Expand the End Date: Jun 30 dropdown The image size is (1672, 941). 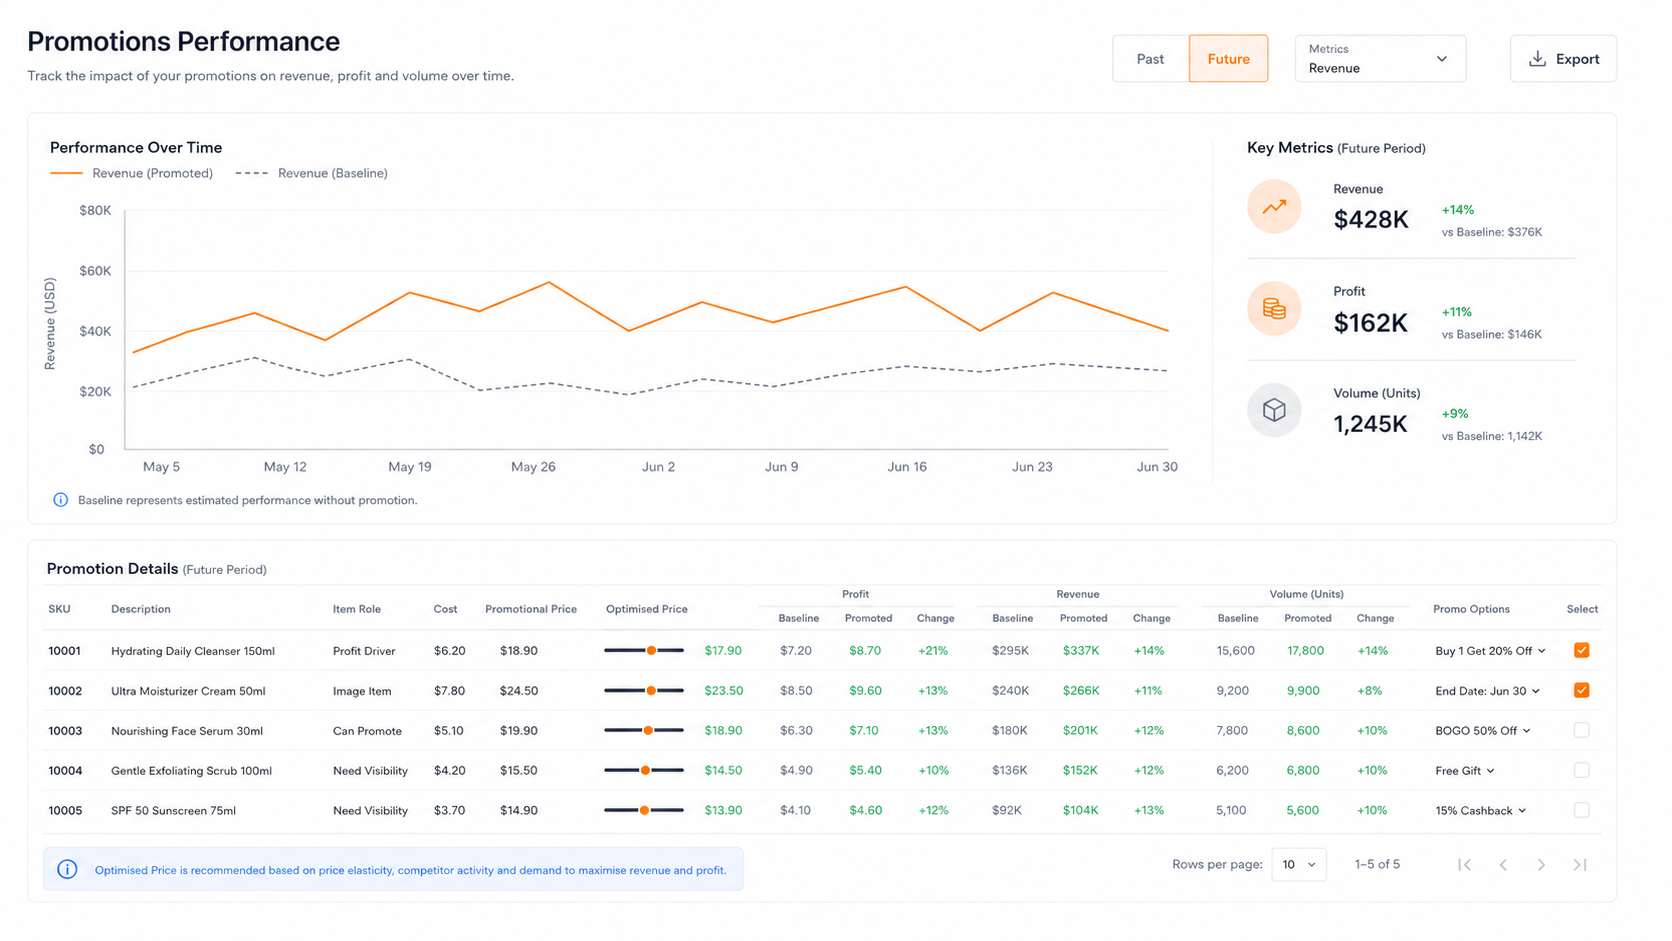coord(1487,691)
